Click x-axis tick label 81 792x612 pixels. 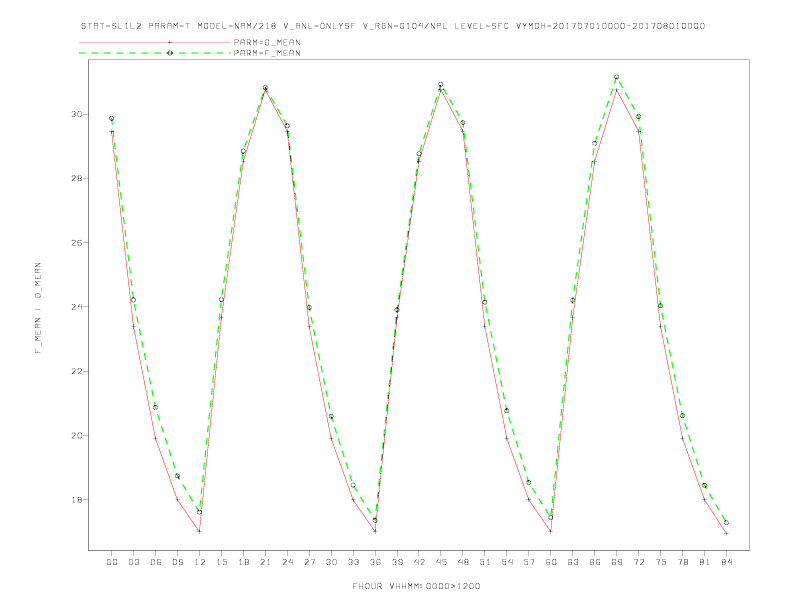705,562
